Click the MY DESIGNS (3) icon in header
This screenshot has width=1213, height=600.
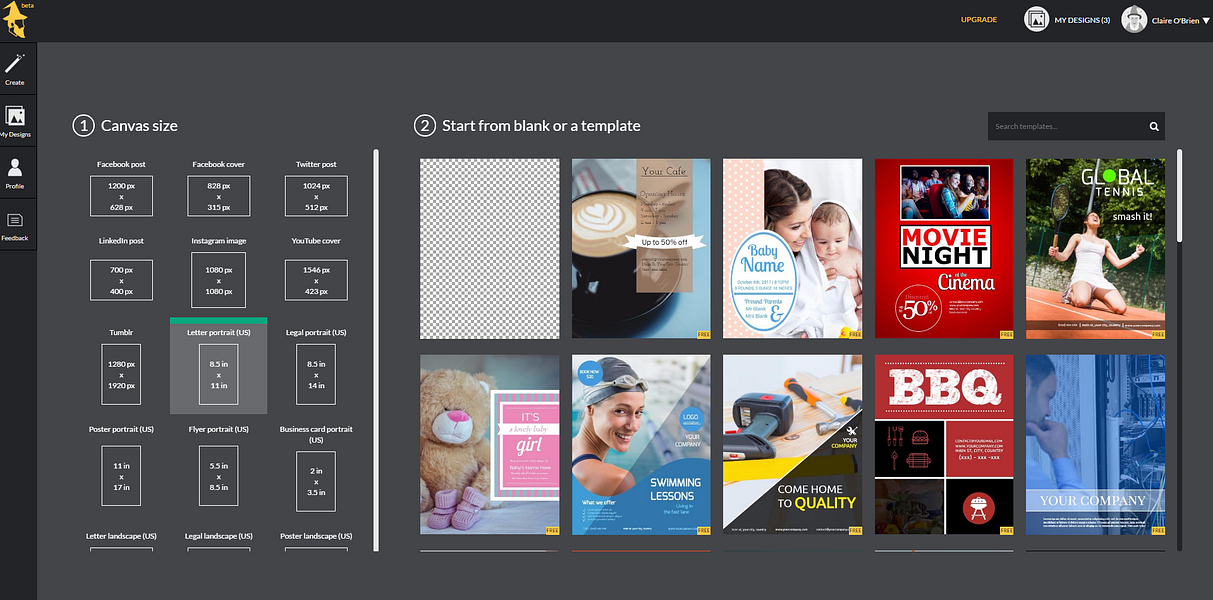(1036, 18)
